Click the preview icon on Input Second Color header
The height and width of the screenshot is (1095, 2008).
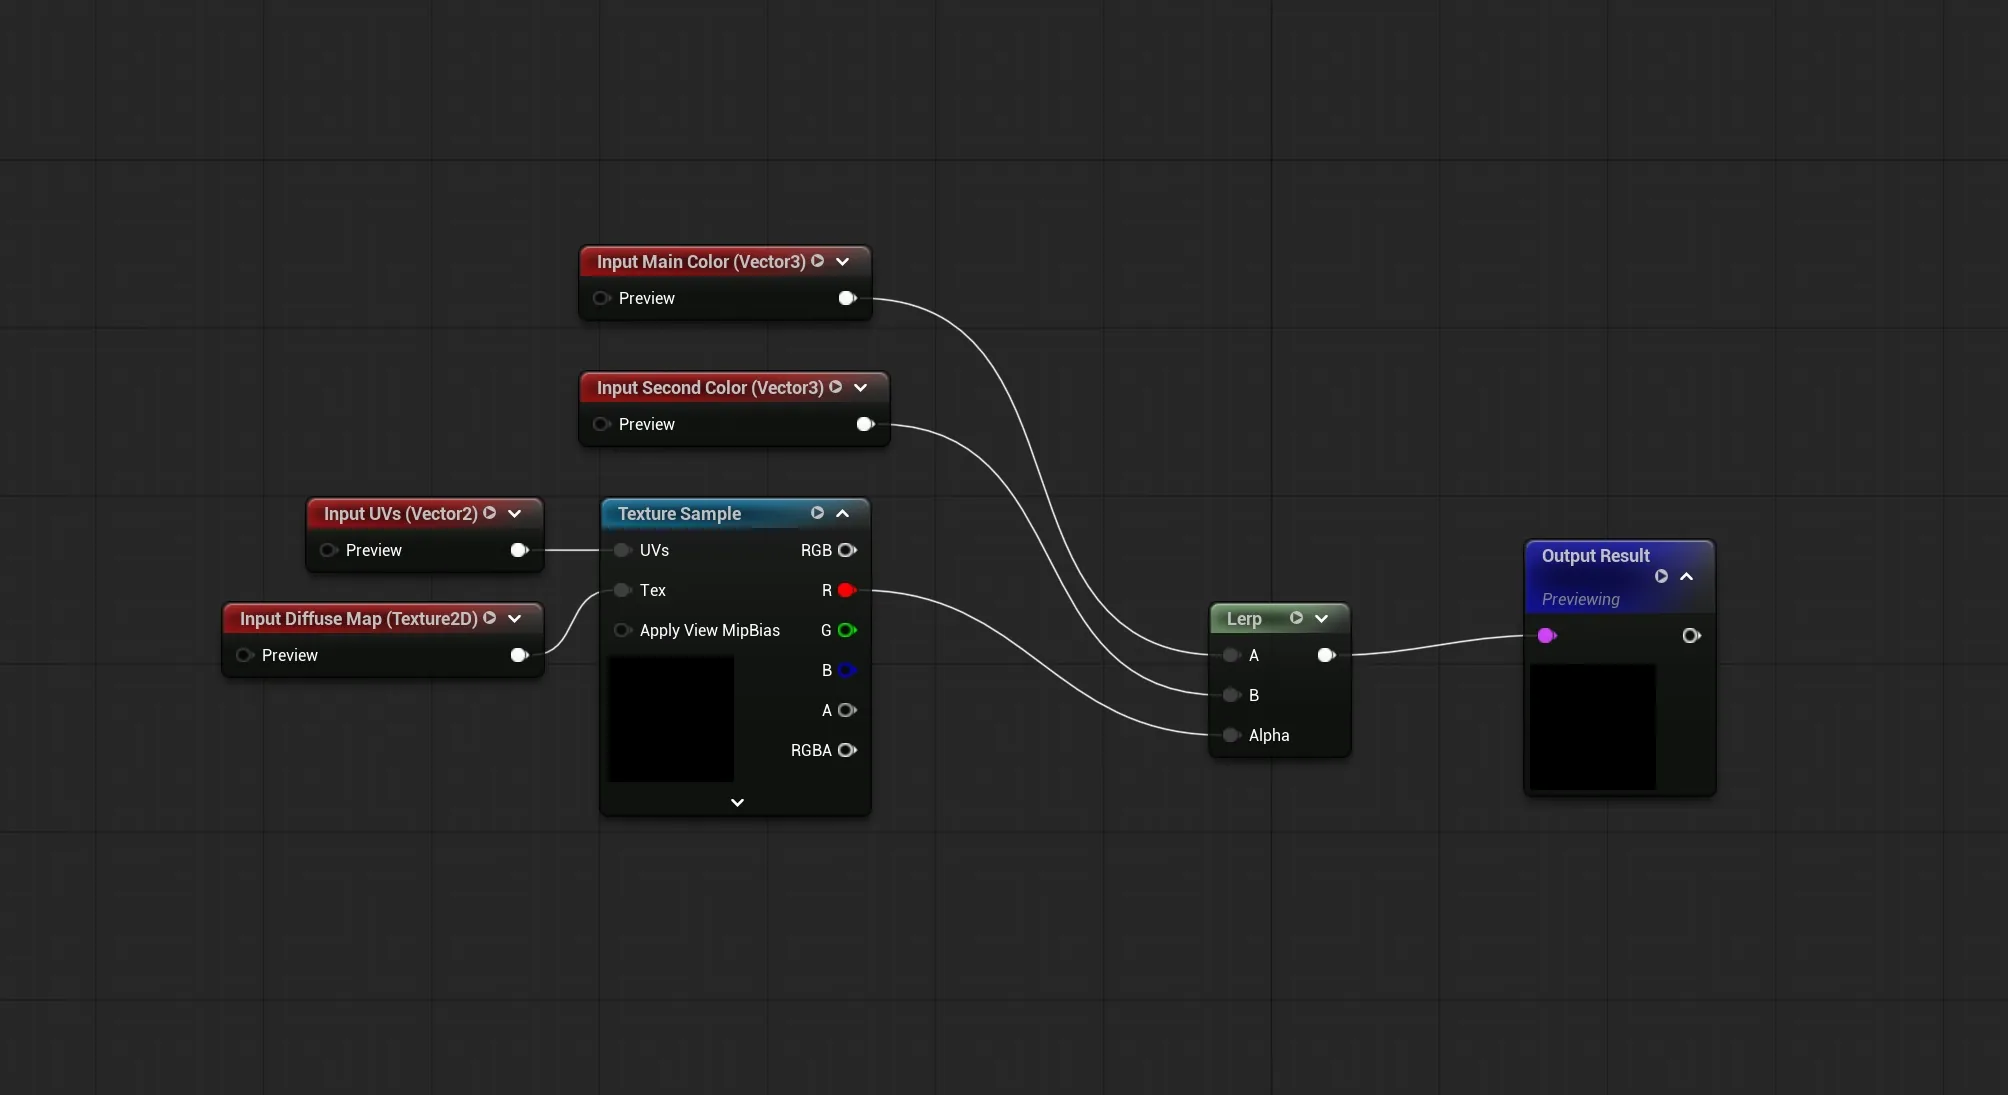(835, 387)
